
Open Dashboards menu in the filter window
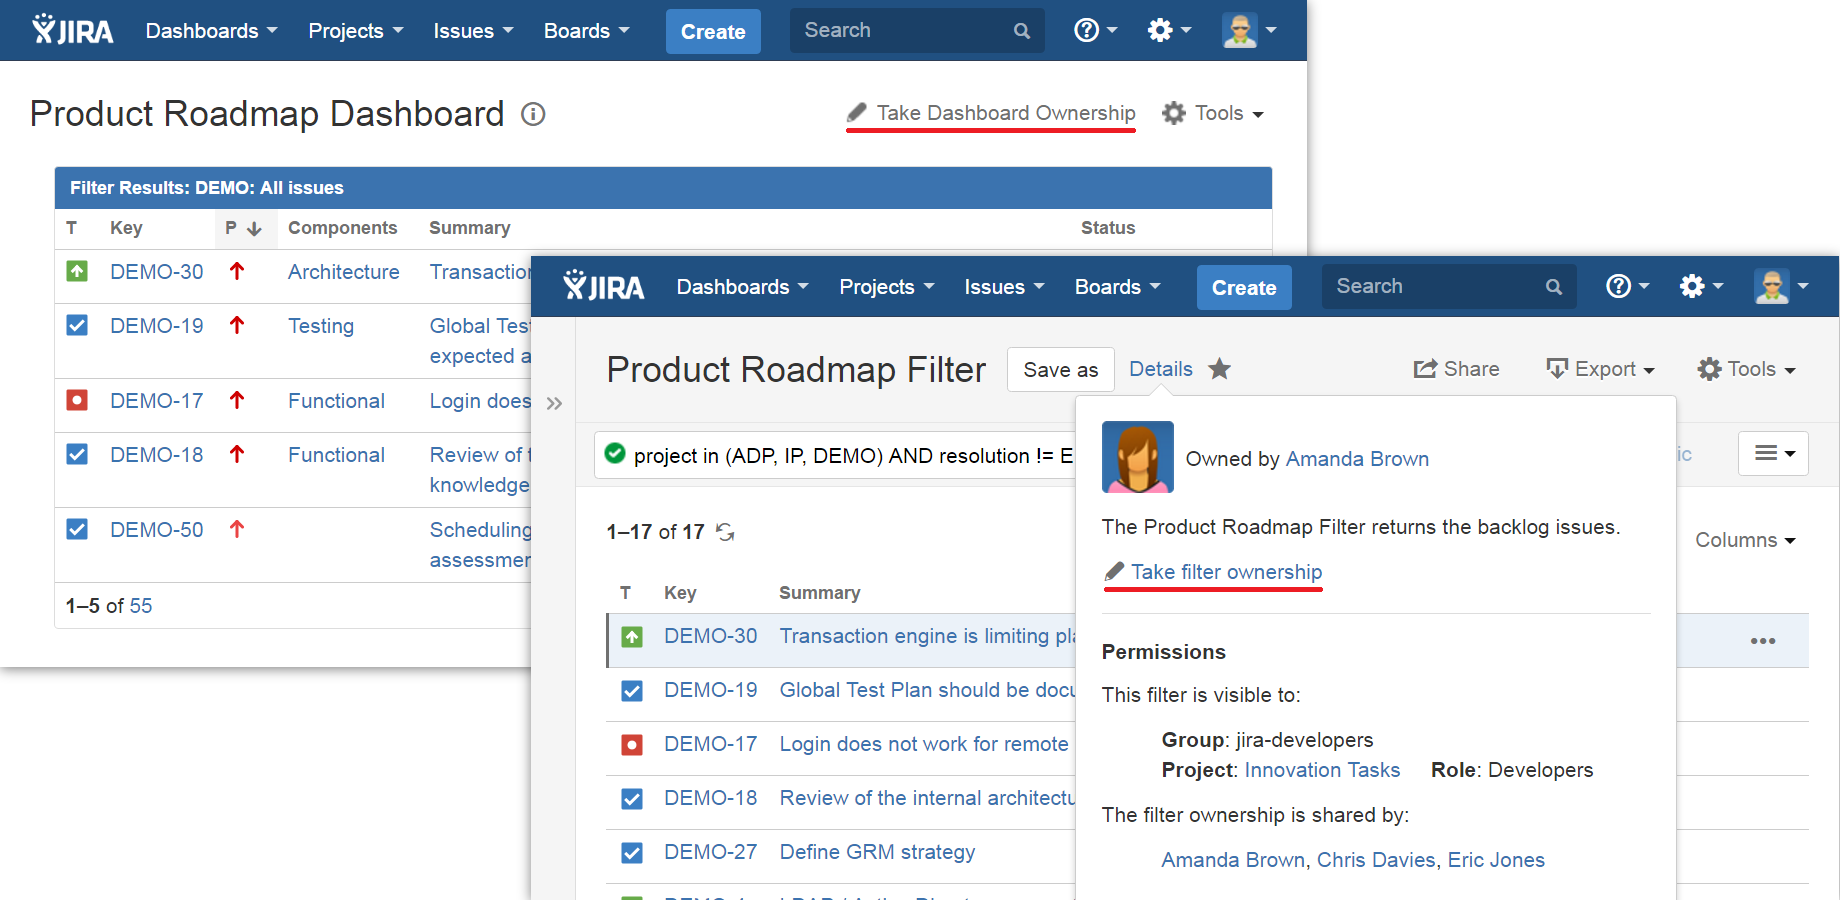pos(743,287)
